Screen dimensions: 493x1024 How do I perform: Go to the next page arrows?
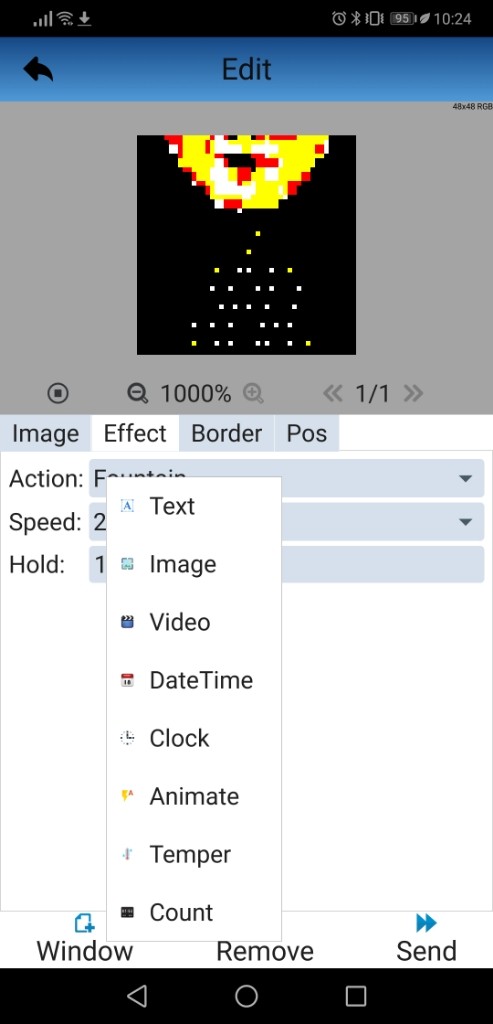coord(413,393)
